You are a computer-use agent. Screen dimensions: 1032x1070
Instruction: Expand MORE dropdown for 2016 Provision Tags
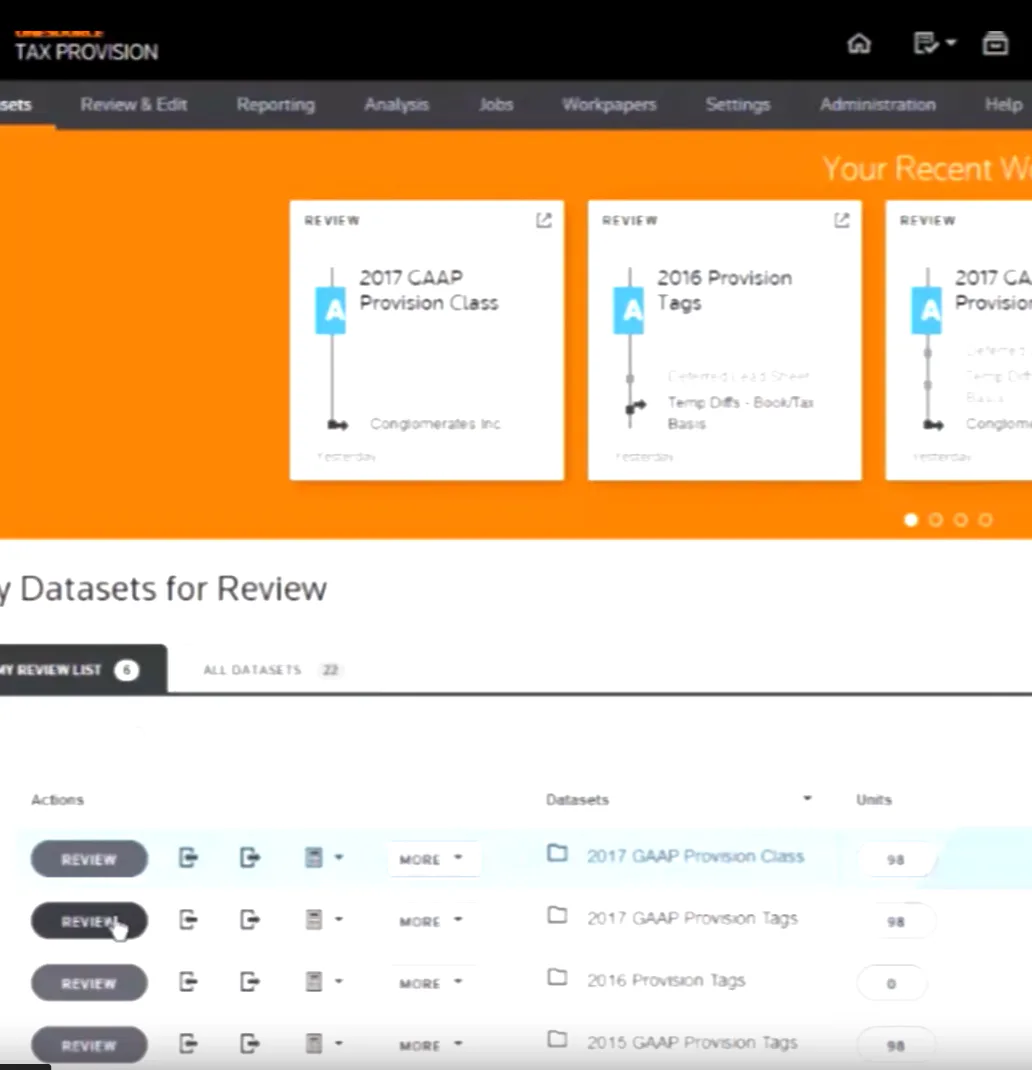431,983
